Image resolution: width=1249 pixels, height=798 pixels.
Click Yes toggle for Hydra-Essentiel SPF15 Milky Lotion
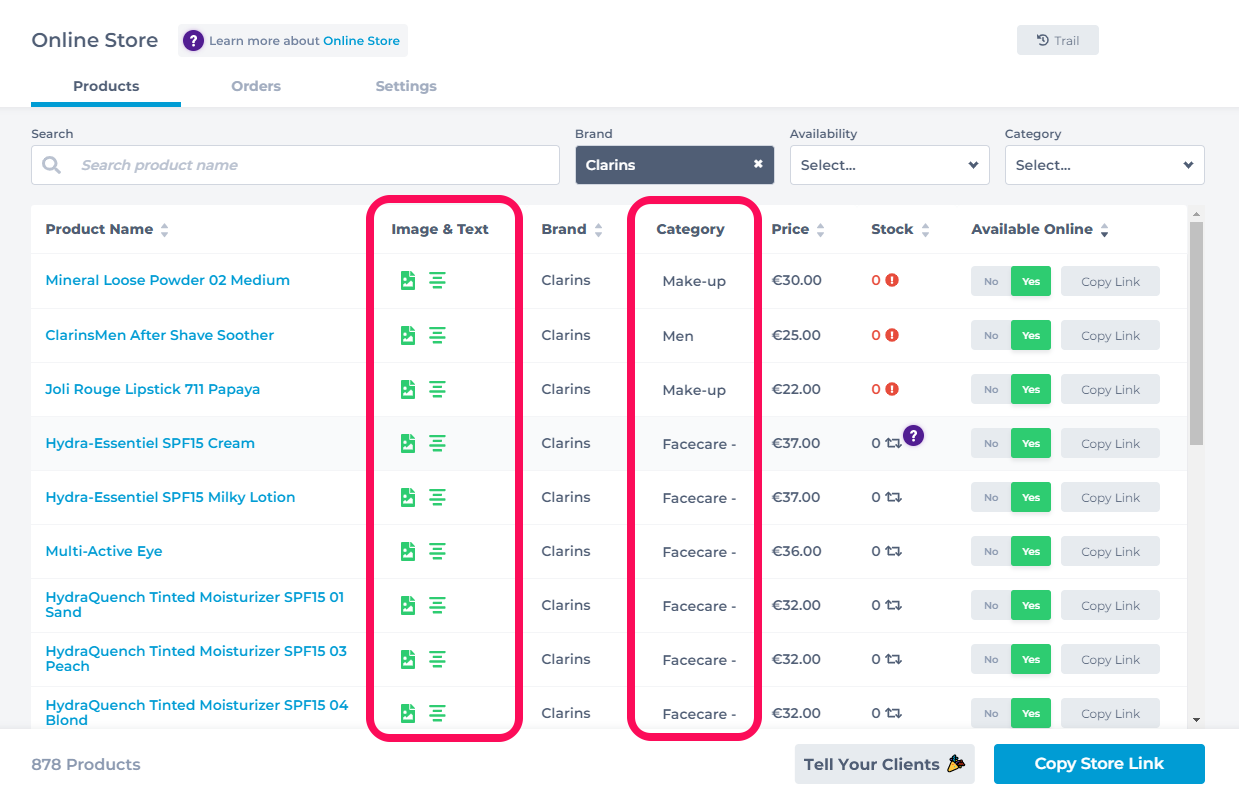[1031, 497]
